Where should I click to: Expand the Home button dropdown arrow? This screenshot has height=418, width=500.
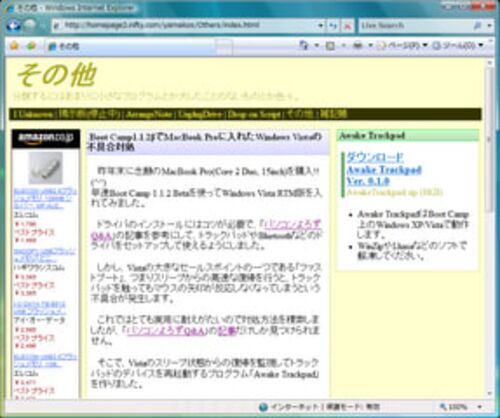click(x=317, y=45)
